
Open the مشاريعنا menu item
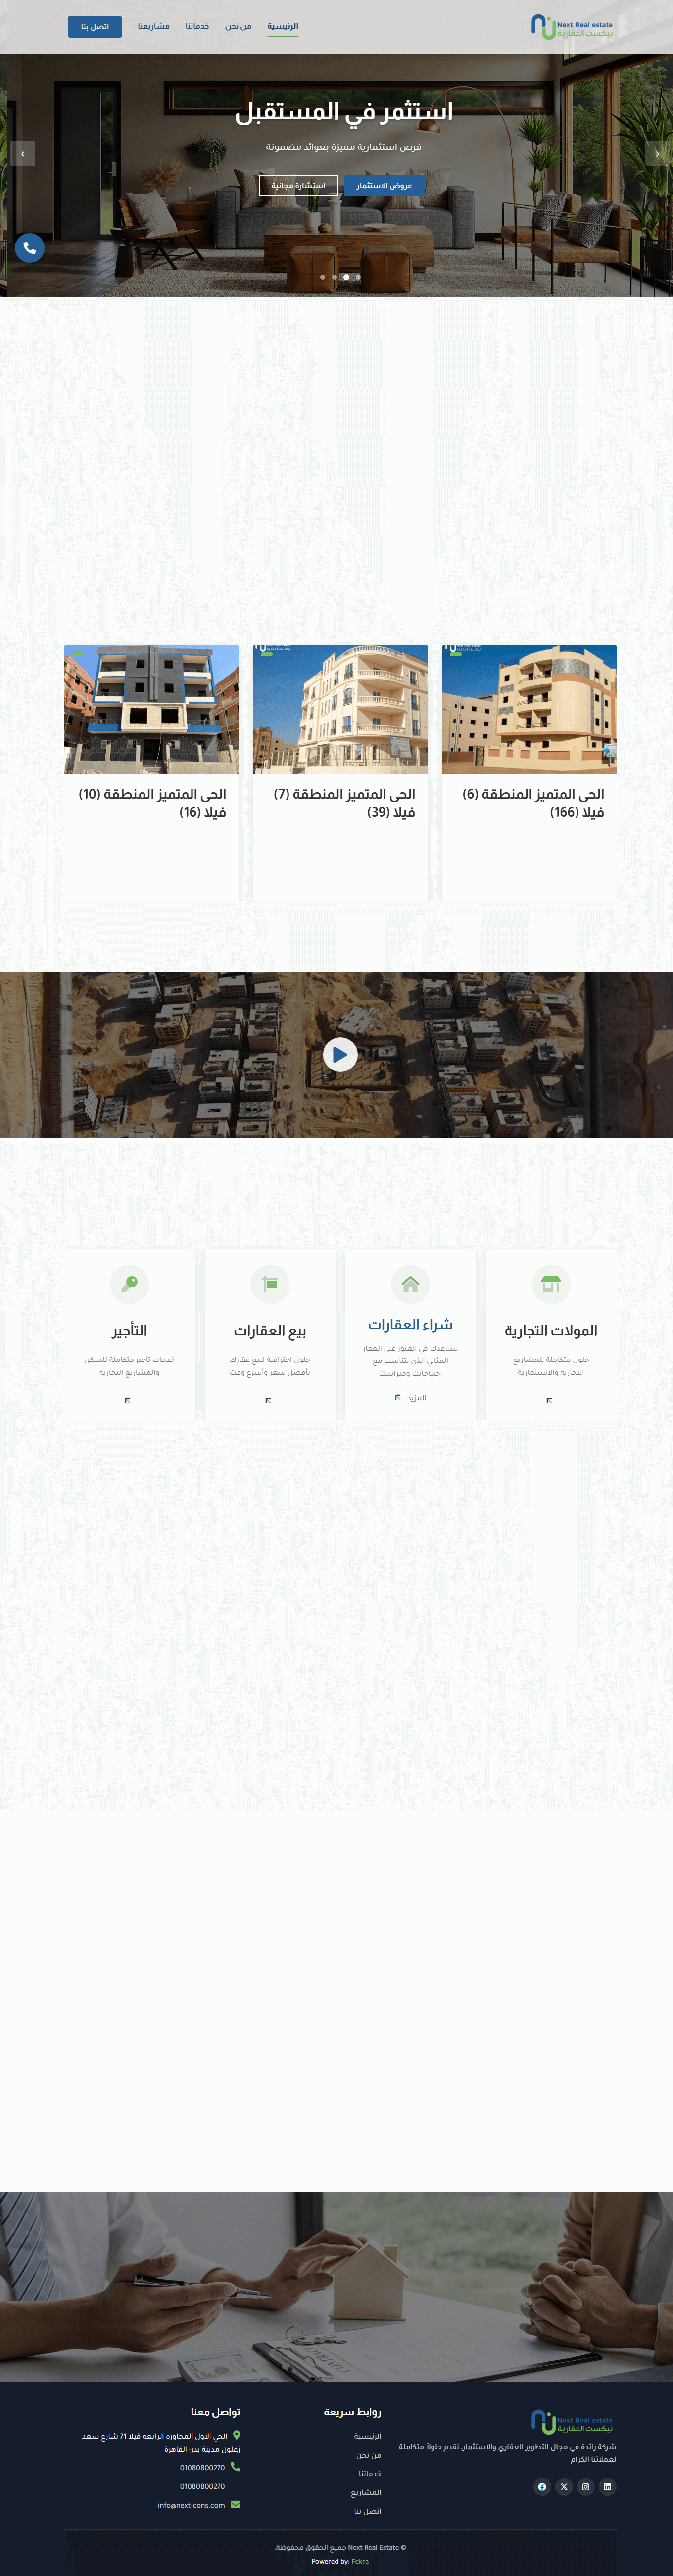click(x=154, y=26)
